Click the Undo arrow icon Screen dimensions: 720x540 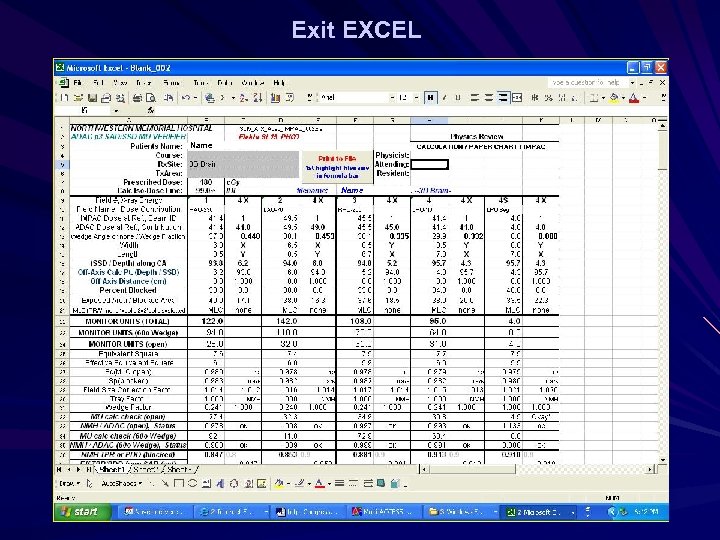point(186,98)
